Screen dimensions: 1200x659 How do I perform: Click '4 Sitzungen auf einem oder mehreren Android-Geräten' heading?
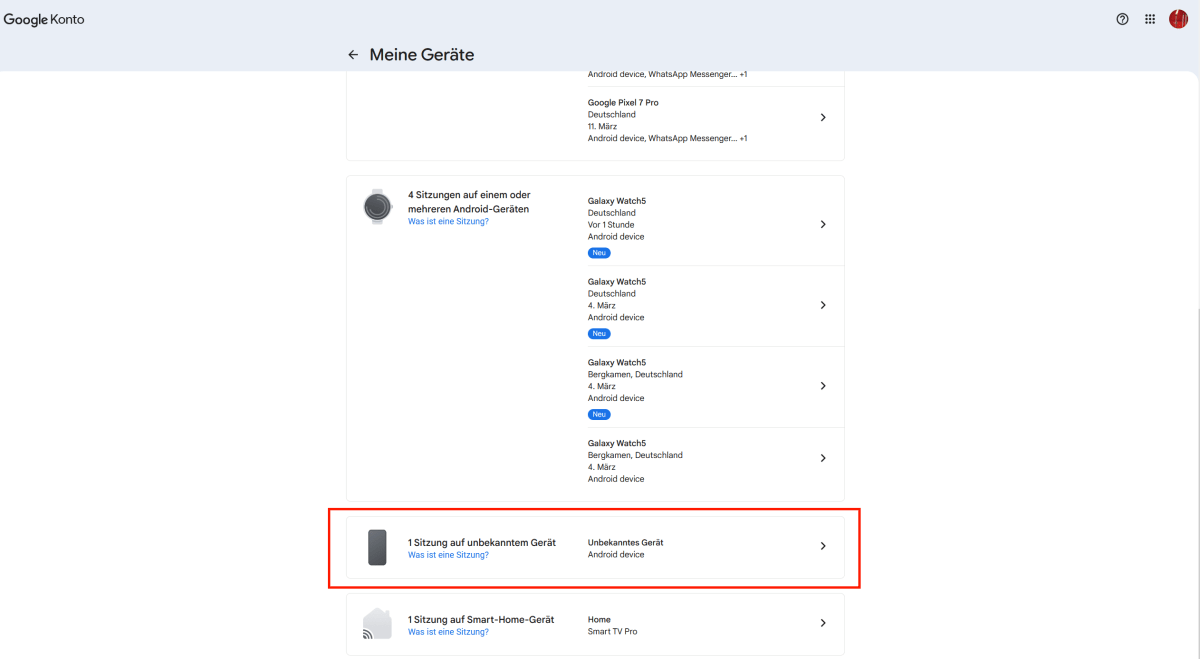point(469,201)
